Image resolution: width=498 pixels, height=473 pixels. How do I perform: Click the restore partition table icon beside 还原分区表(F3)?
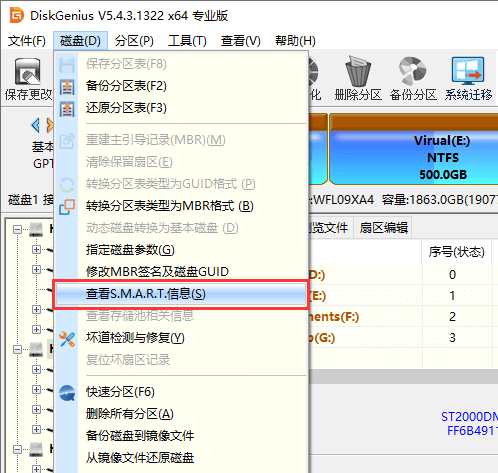point(67,109)
